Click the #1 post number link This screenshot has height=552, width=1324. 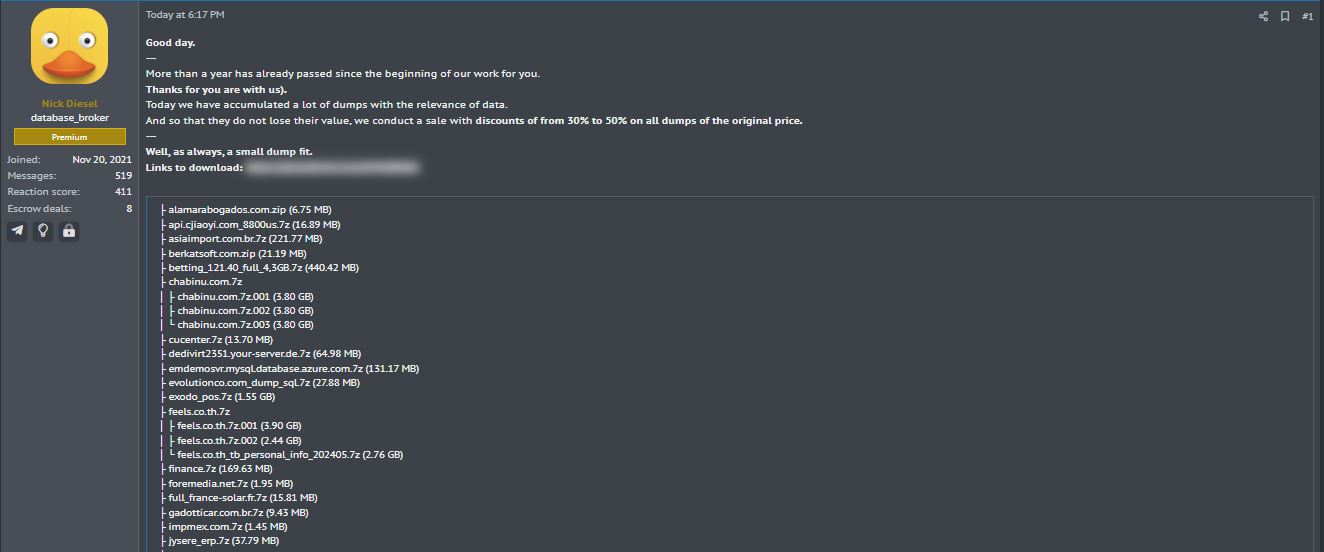point(1307,16)
